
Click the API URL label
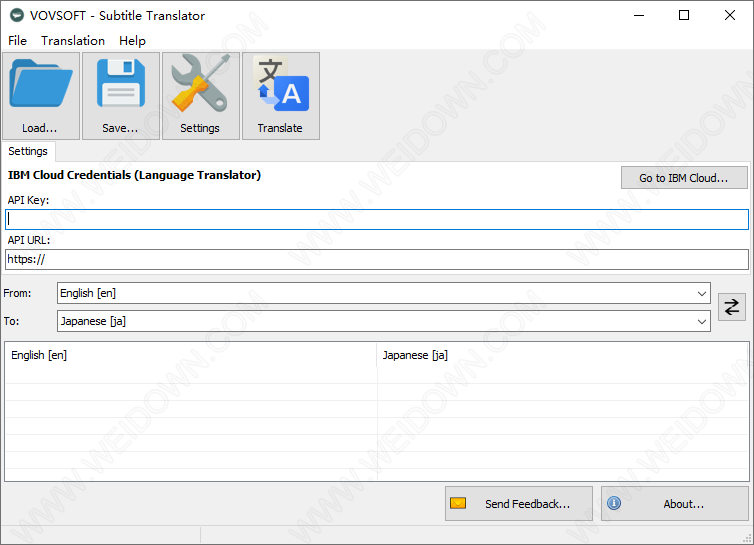tap(29, 240)
